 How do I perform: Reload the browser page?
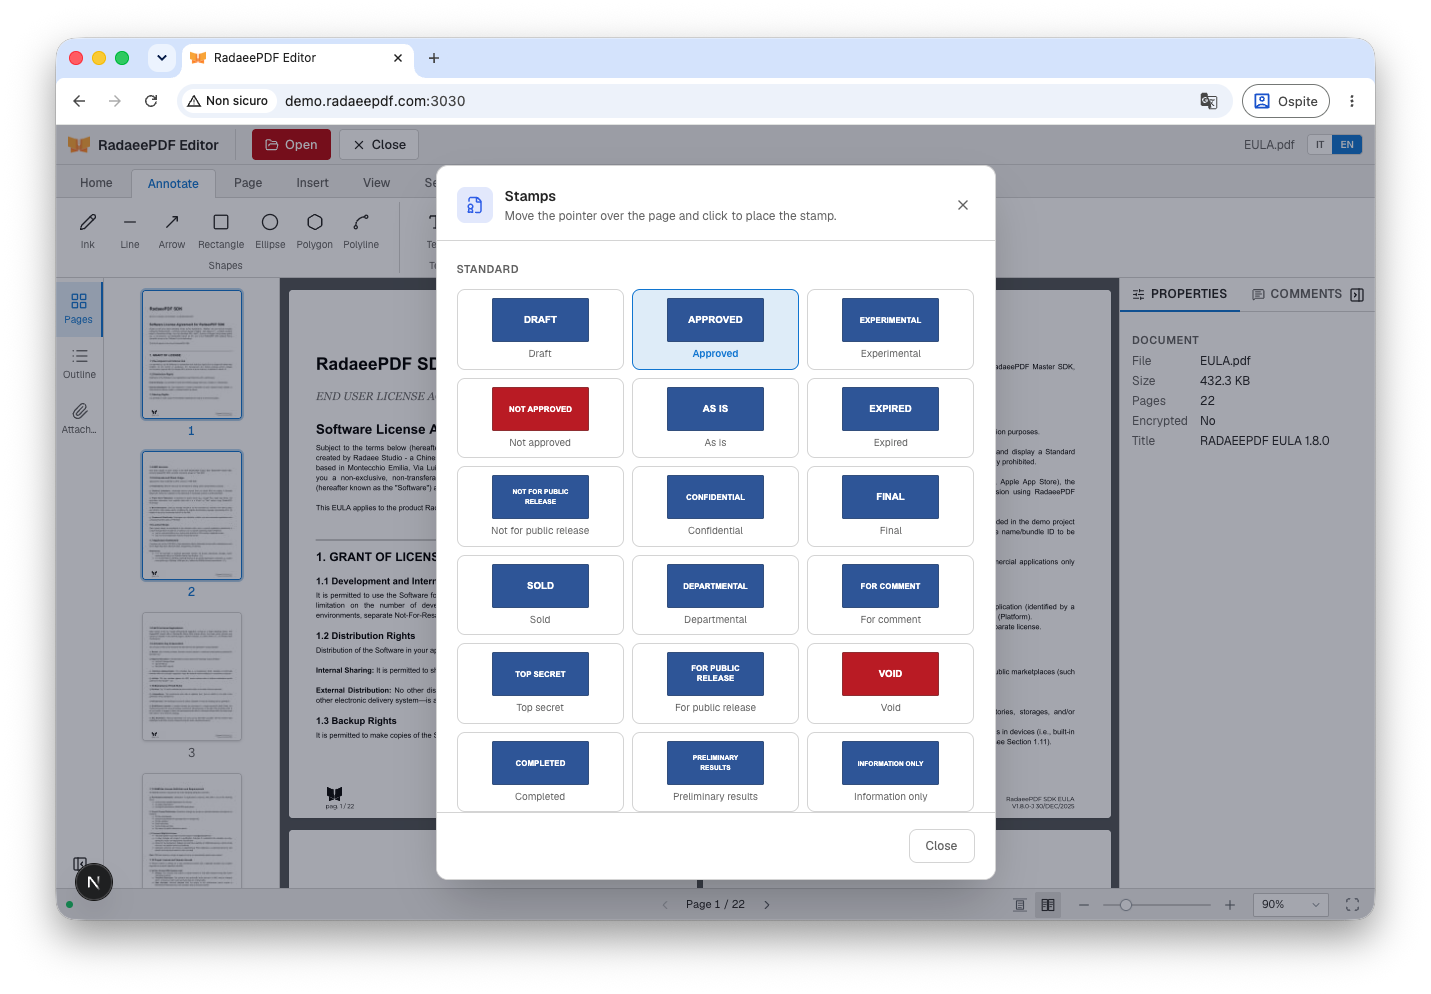[x=151, y=101]
